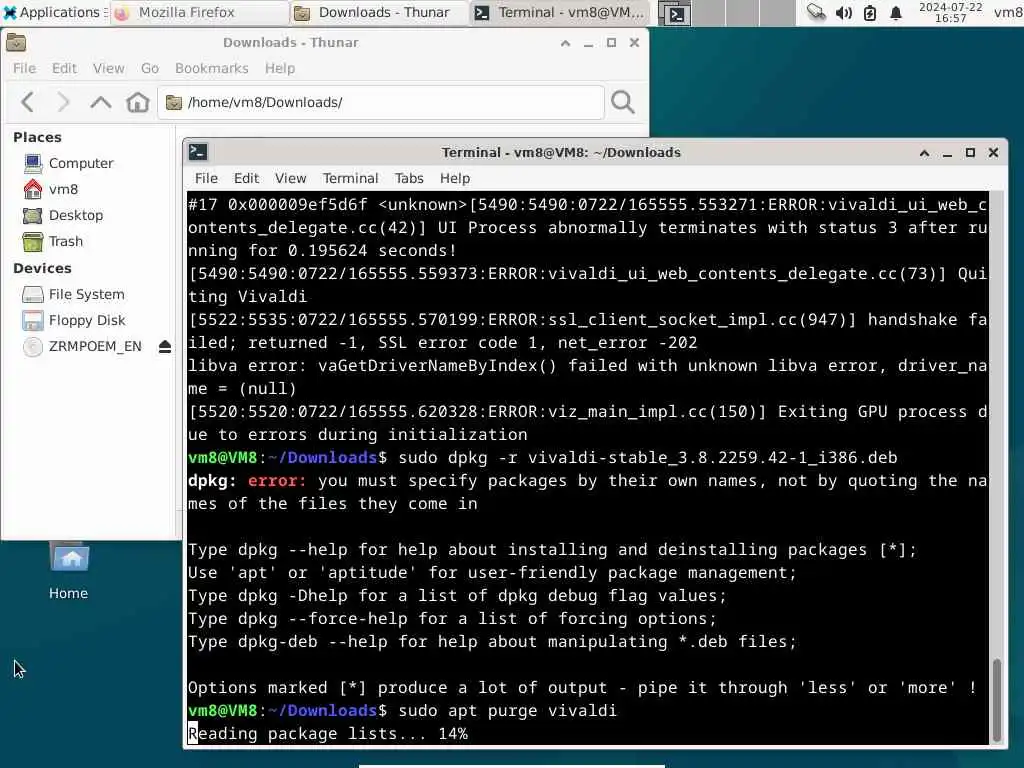Viewport: 1024px width, 768px height.
Task: Open Thunar search magnifier
Action: [622, 103]
